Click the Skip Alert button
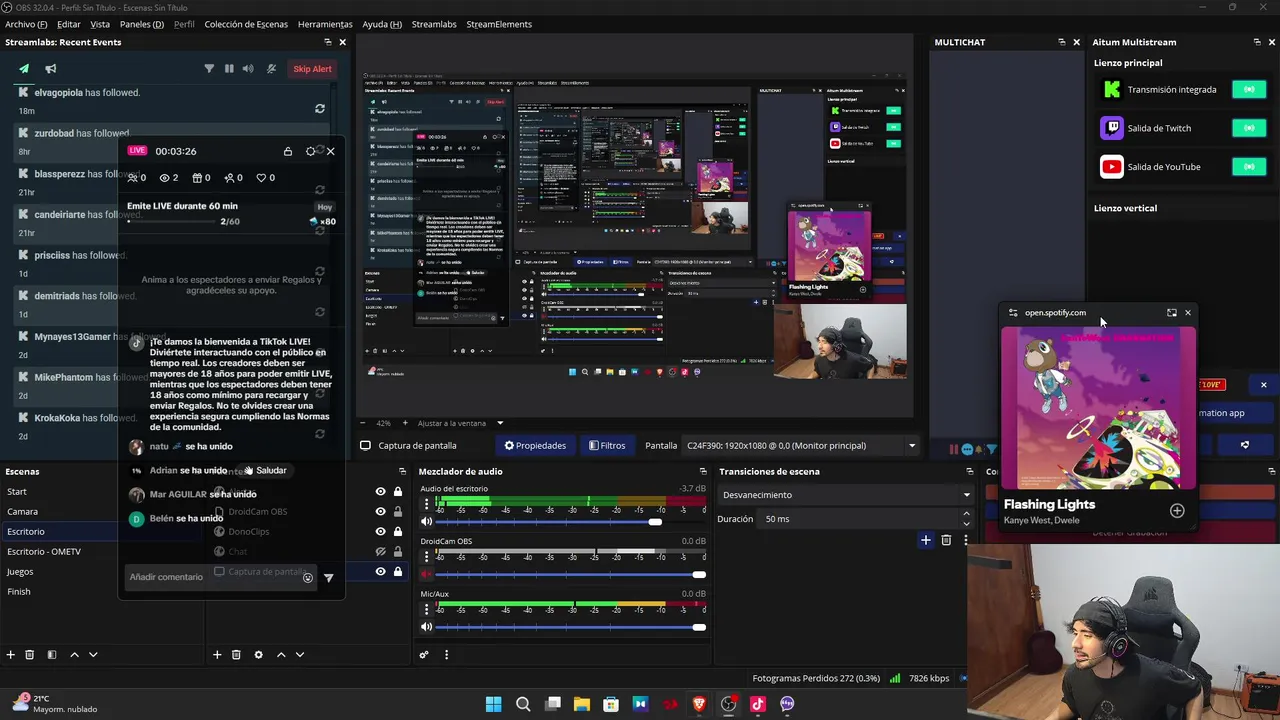The width and height of the screenshot is (1280, 720). pyautogui.click(x=312, y=69)
